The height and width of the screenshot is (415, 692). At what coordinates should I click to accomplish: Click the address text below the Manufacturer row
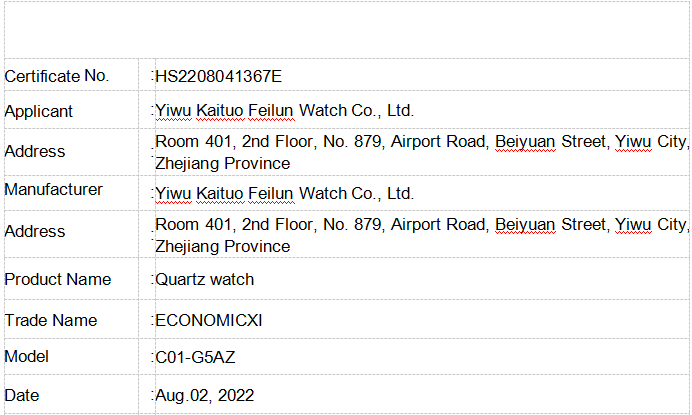coord(421,235)
